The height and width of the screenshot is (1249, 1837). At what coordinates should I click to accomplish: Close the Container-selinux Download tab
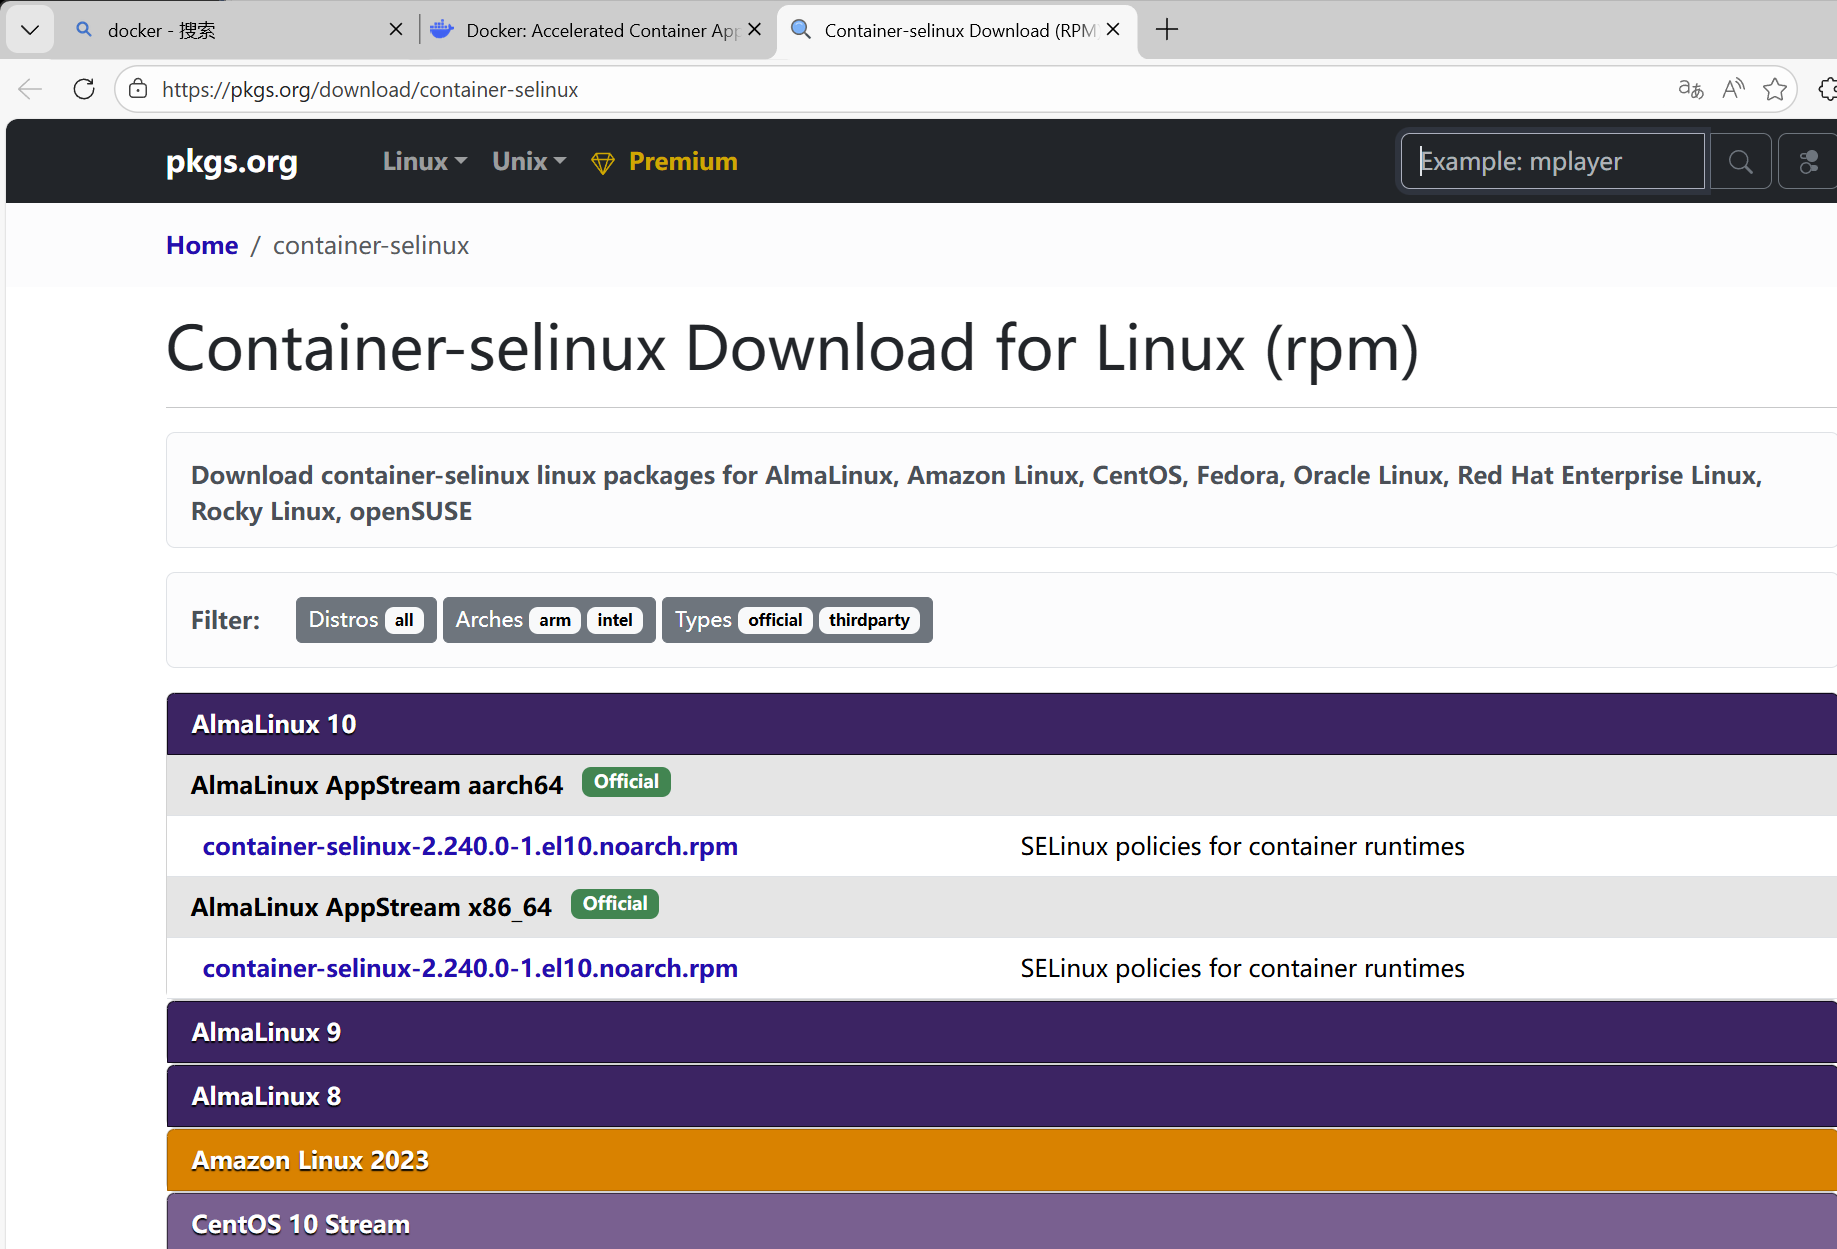click(x=1113, y=30)
